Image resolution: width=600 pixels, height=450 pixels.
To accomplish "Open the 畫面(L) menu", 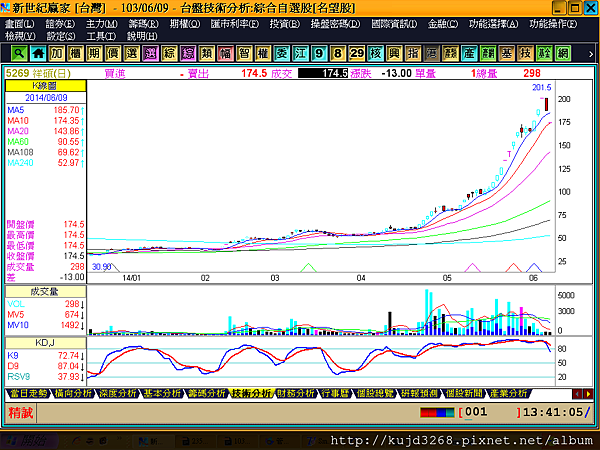I will (20, 24).
